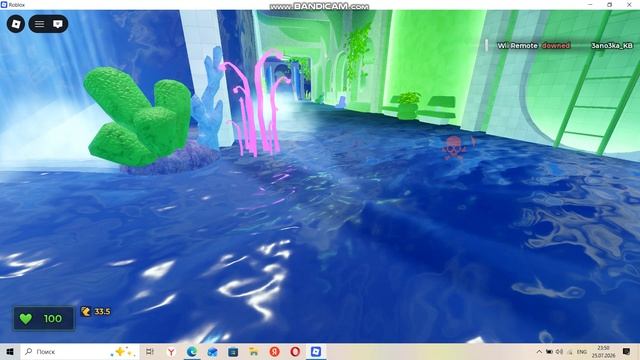Open the blue cube taskbar app
This screenshot has width=640, height=360.
tap(212, 351)
